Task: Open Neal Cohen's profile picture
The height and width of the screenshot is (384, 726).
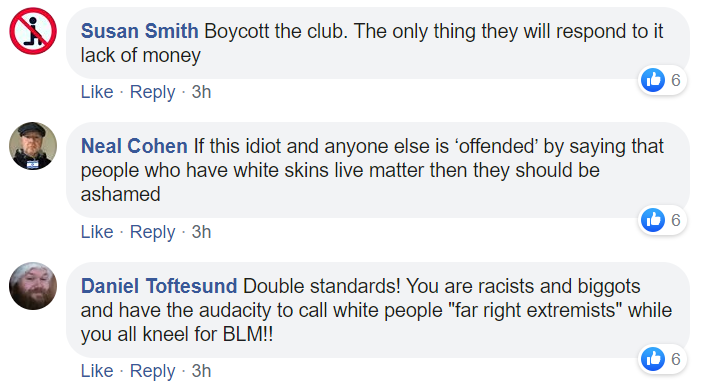Action: (x=33, y=146)
